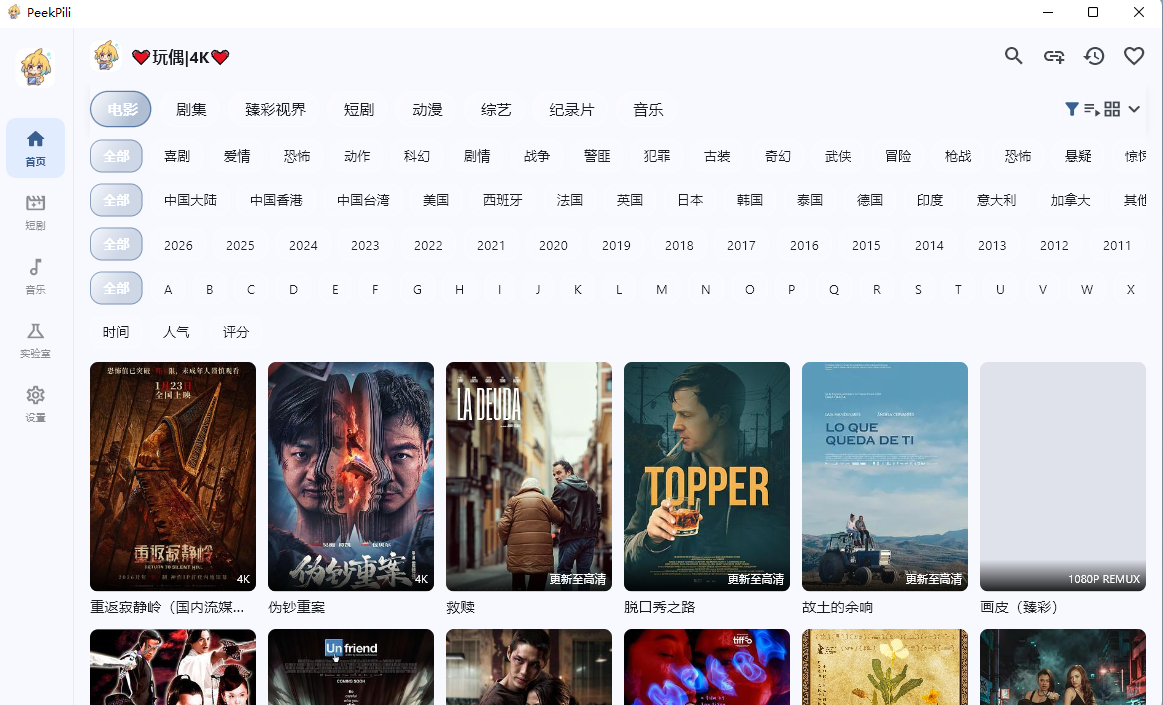This screenshot has height=705, width=1163.
Task: Open the 画皮（臻彩）blank poster
Action: tap(1063, 476)
